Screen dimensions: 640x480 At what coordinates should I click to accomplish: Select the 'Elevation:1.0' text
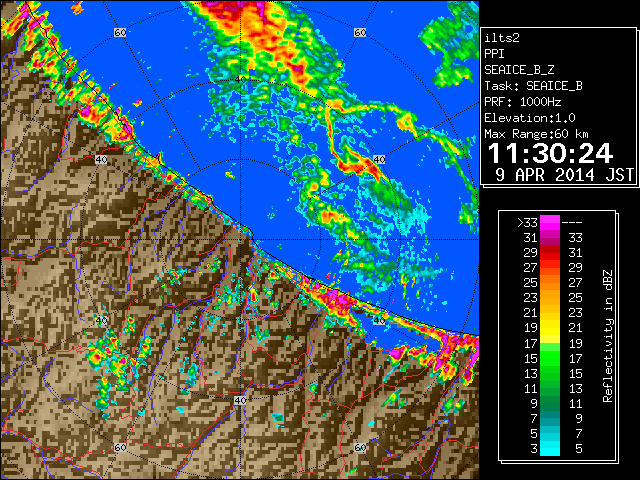pyautogui.click(x=530, y=118)
